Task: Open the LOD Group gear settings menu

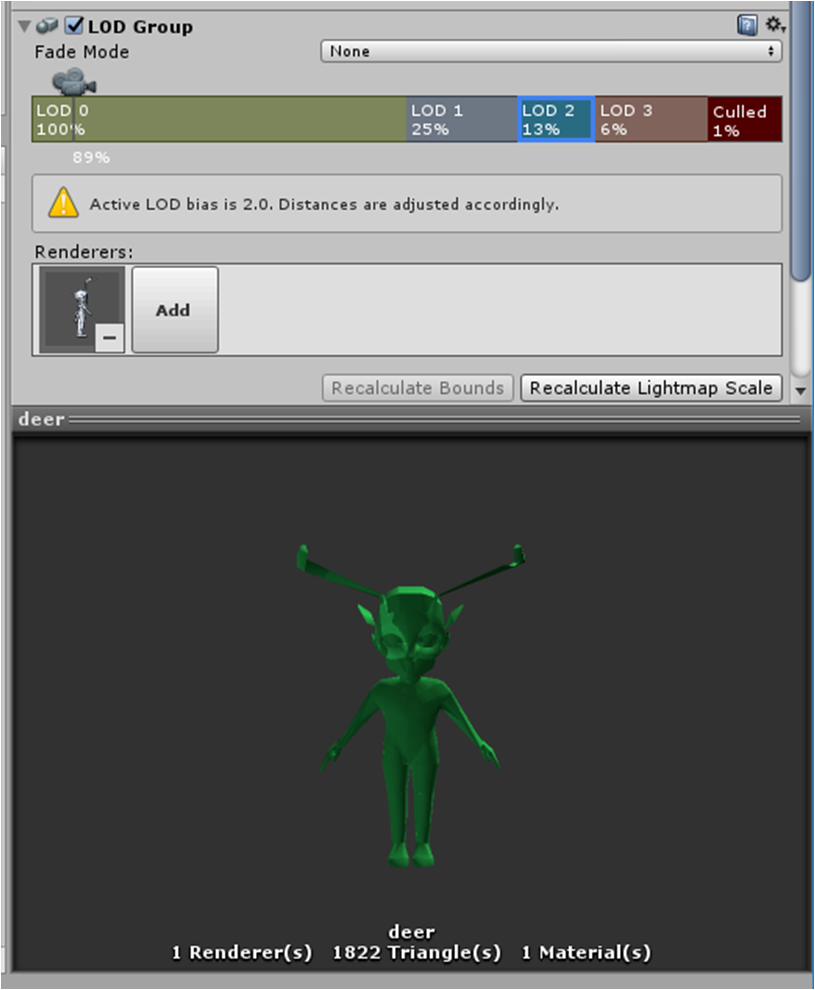Action: 775,25
